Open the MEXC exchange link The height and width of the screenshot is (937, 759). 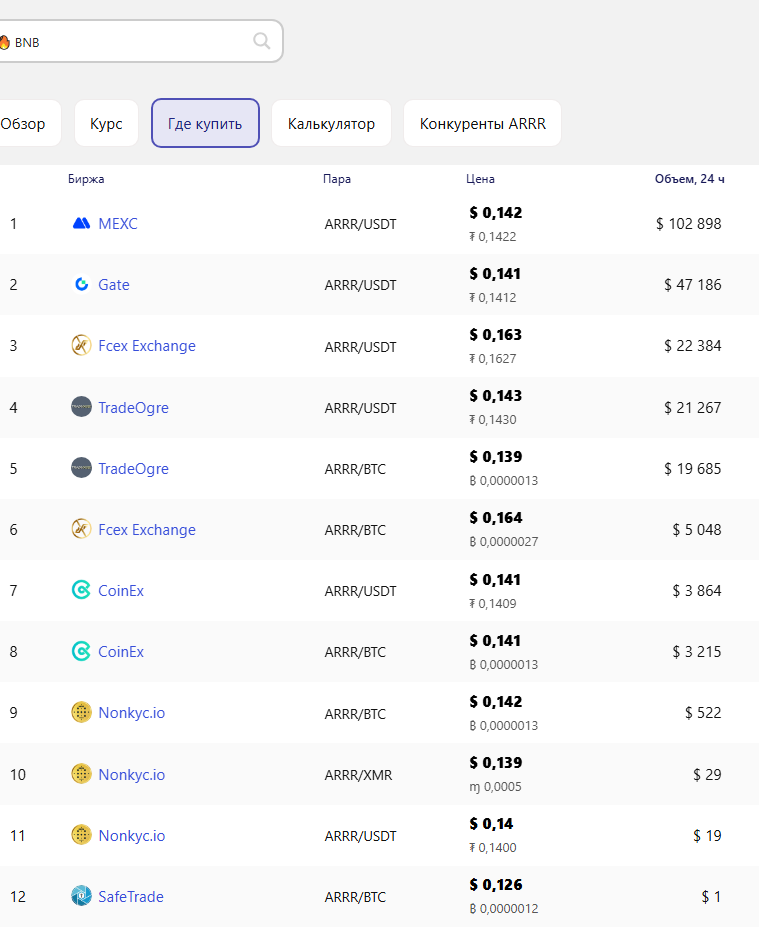[x=118, y=223]
